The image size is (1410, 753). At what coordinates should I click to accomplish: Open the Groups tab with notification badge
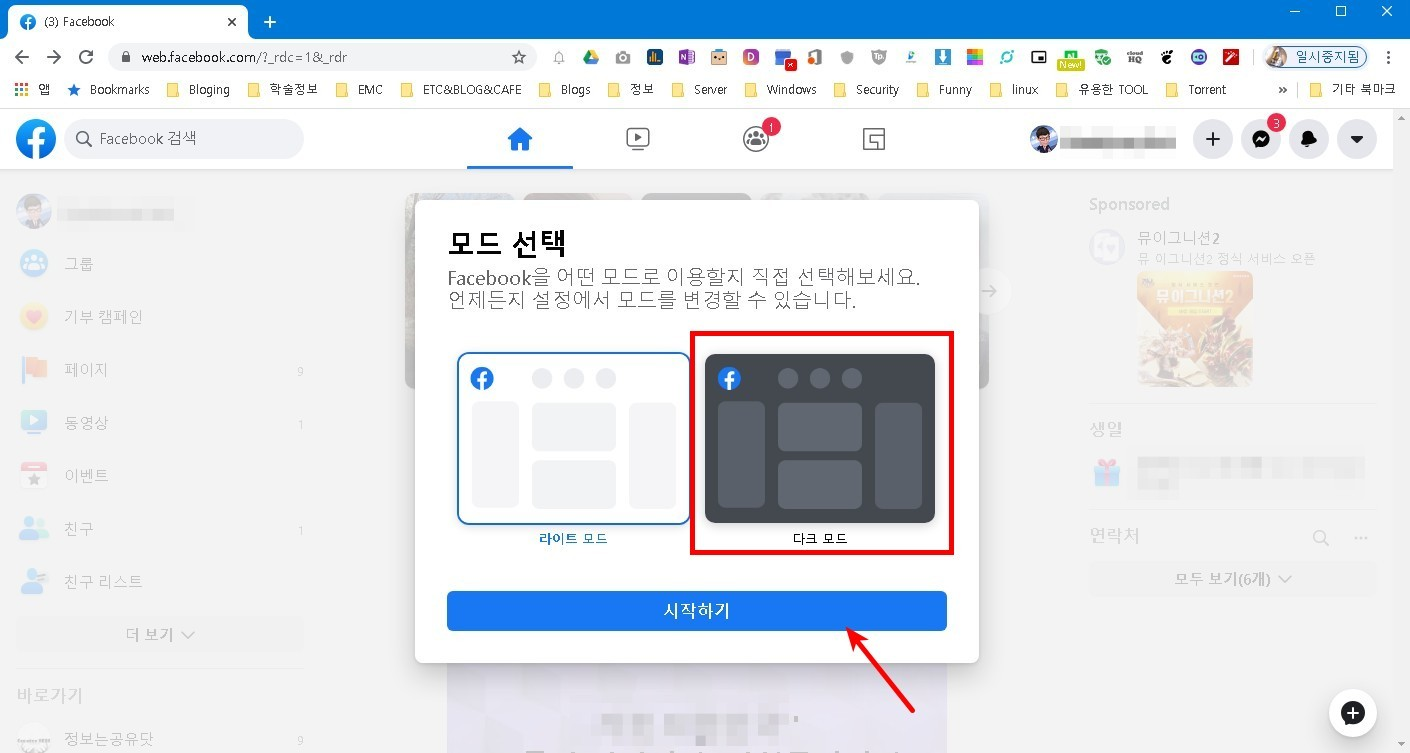756,139
